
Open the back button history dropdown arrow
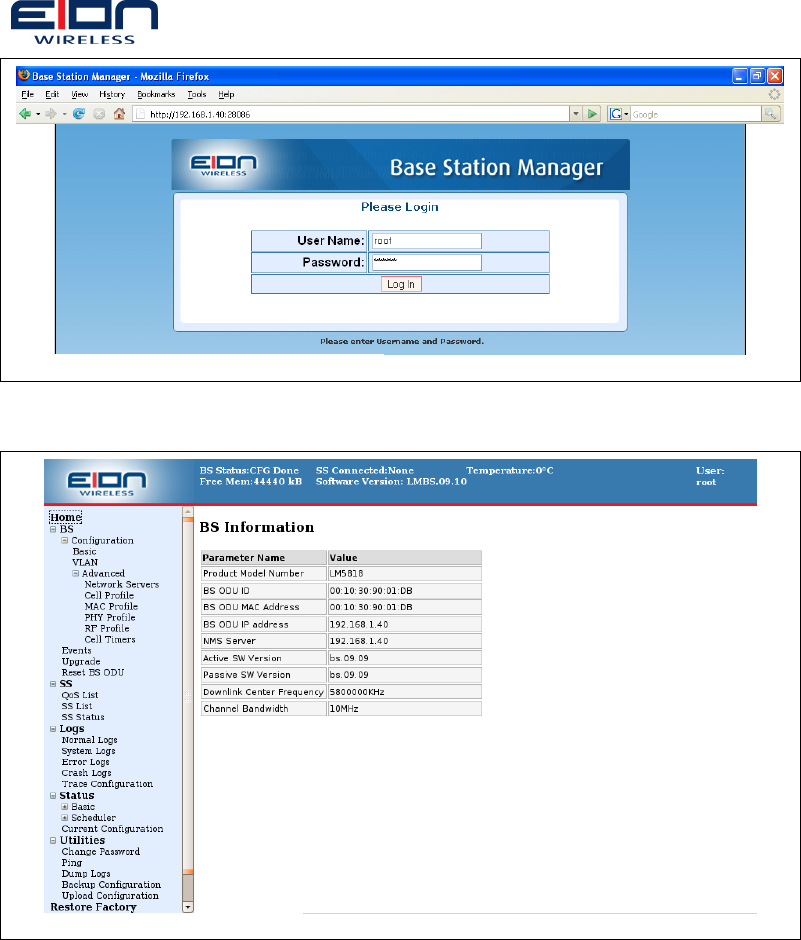pos(38,114)
